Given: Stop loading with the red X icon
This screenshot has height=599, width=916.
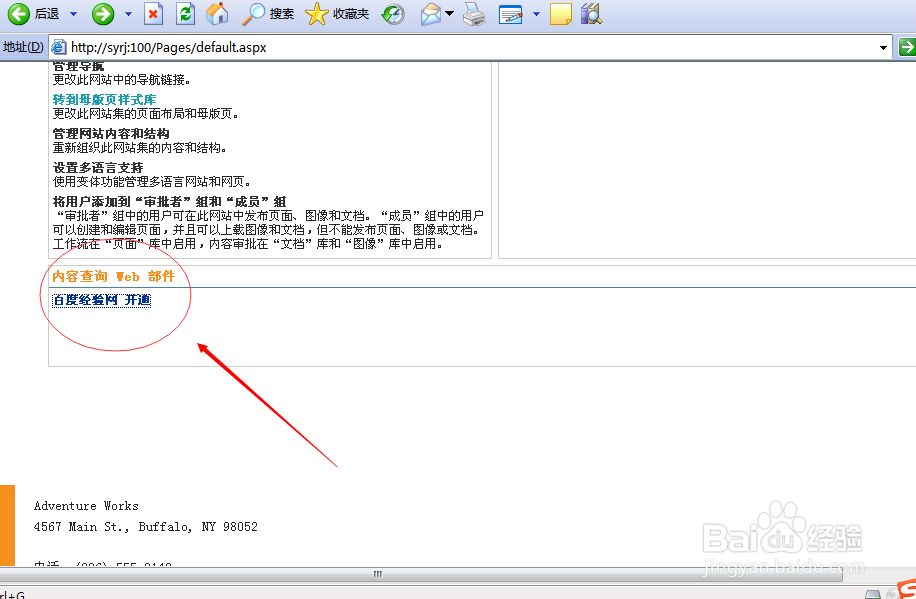Looking at the screenshot, I should (x=153, y=14).
